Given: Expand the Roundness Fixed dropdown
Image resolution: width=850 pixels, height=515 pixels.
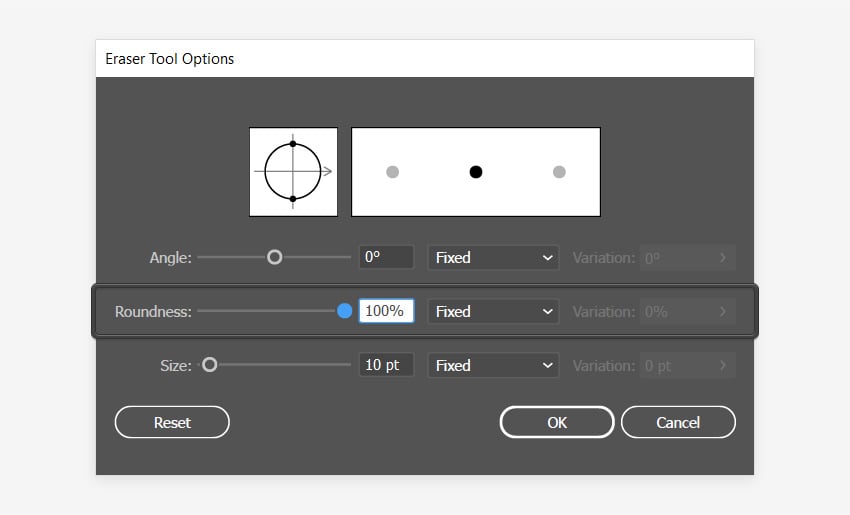Looking at the screenshot, I should tap(494, 311).
